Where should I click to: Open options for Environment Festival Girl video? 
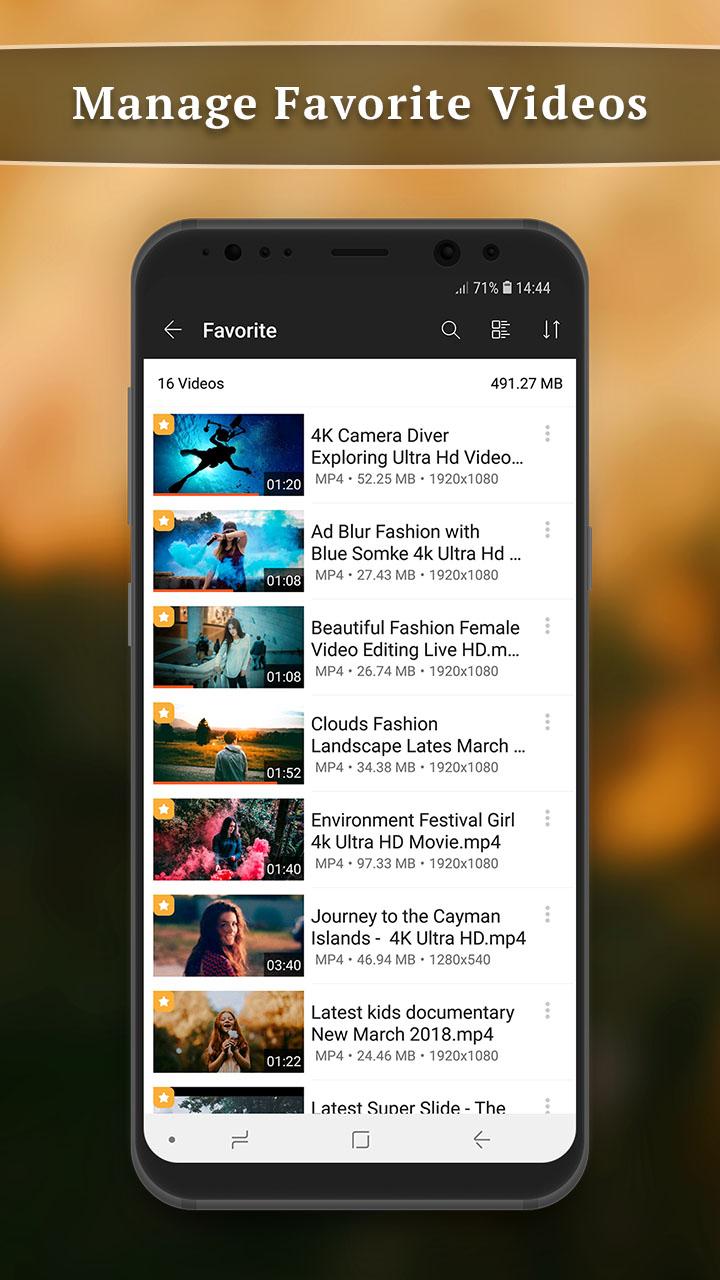pyautogui.click(x=547, y=817)
